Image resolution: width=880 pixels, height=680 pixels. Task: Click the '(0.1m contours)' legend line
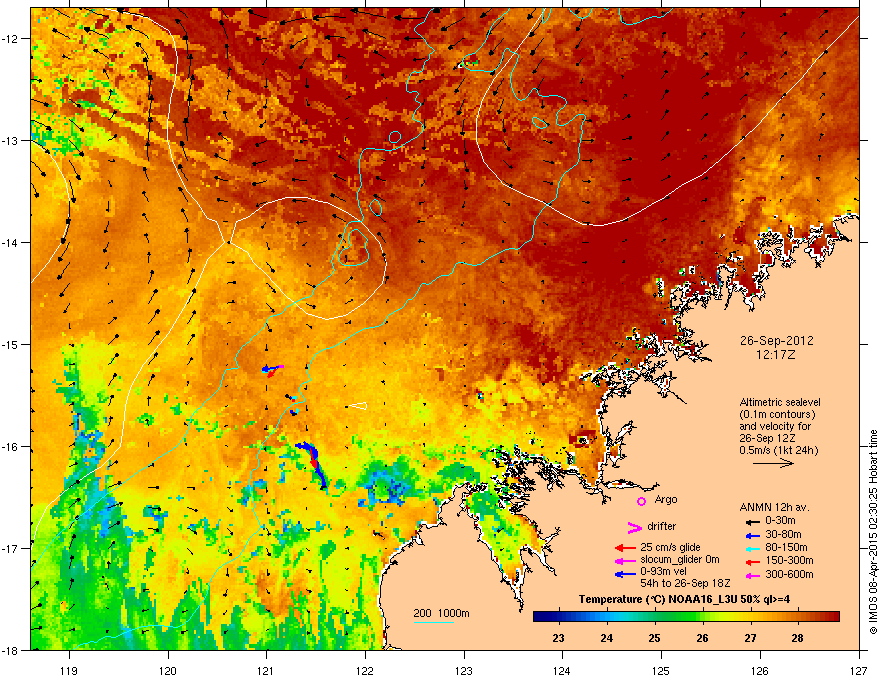point(777,415)
